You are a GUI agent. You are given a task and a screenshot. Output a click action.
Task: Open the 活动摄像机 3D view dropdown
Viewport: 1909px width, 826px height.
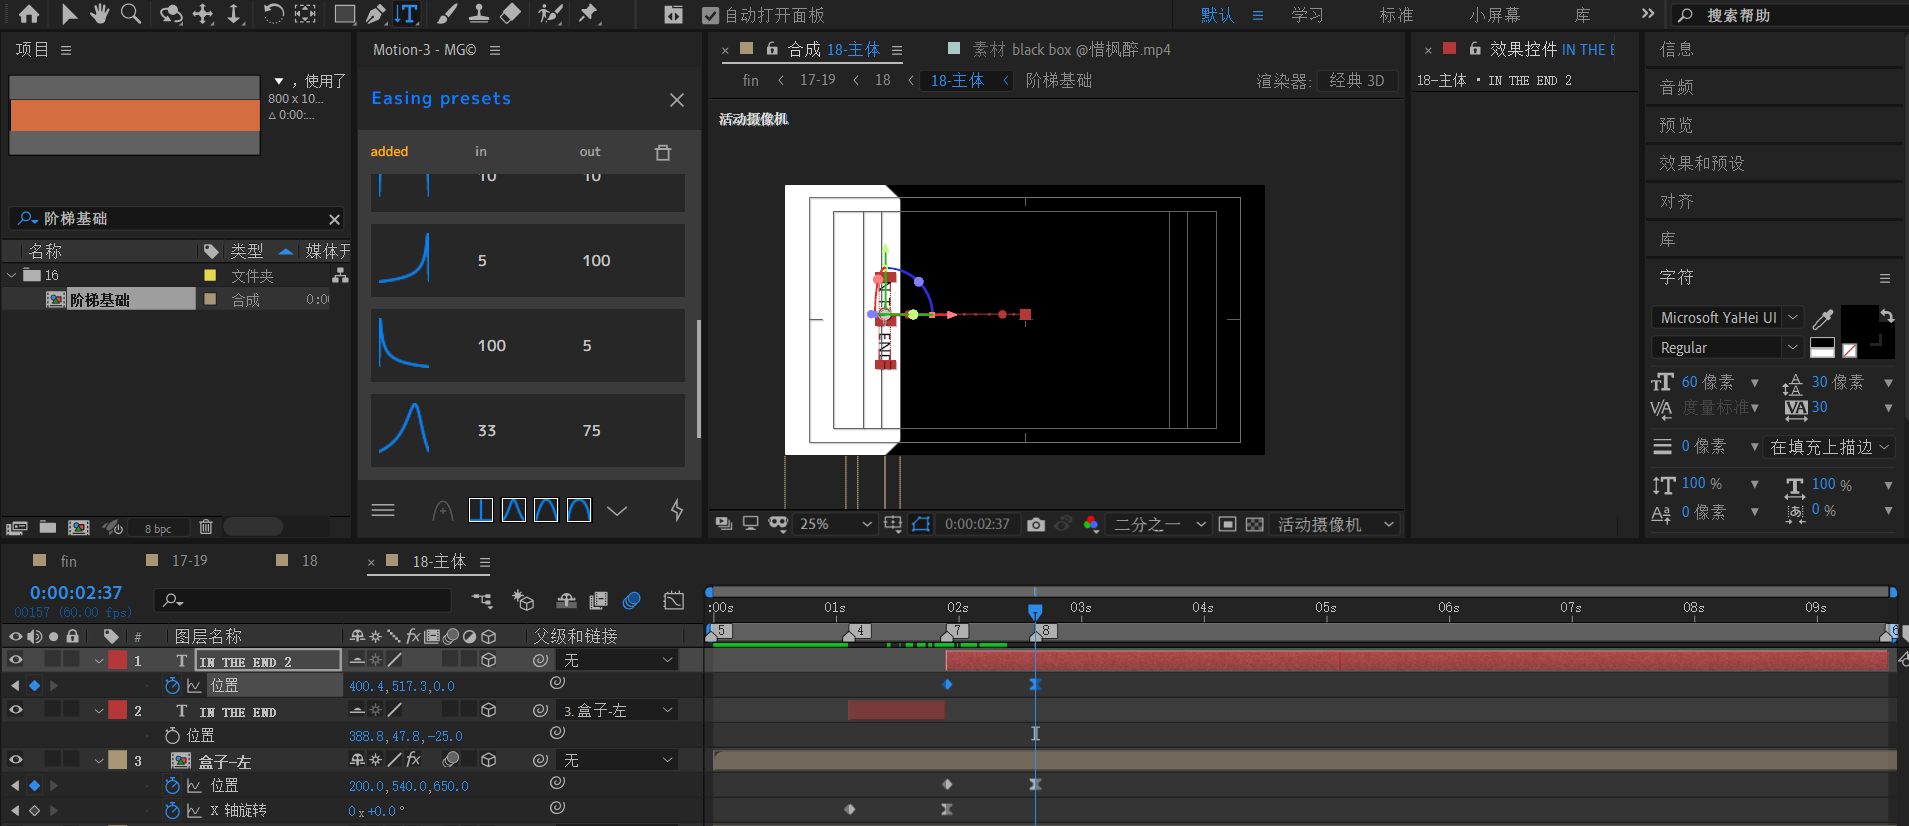(x=1335, y=524)
